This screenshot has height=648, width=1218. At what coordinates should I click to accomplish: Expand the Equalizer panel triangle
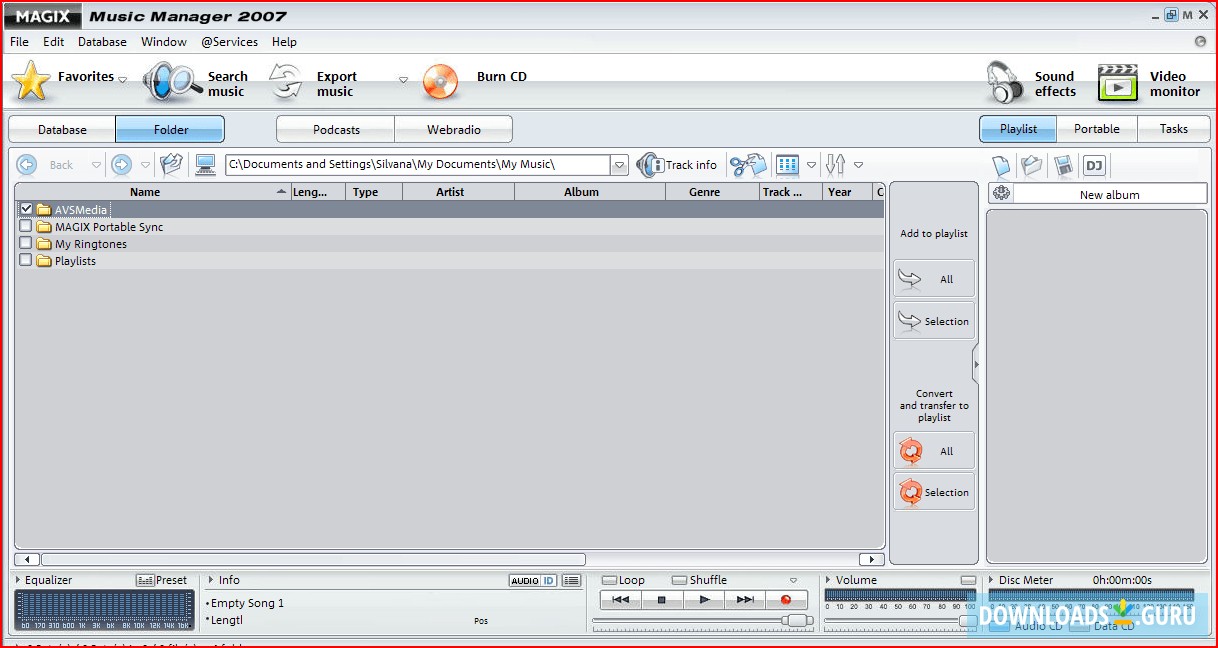click(18, 580)
